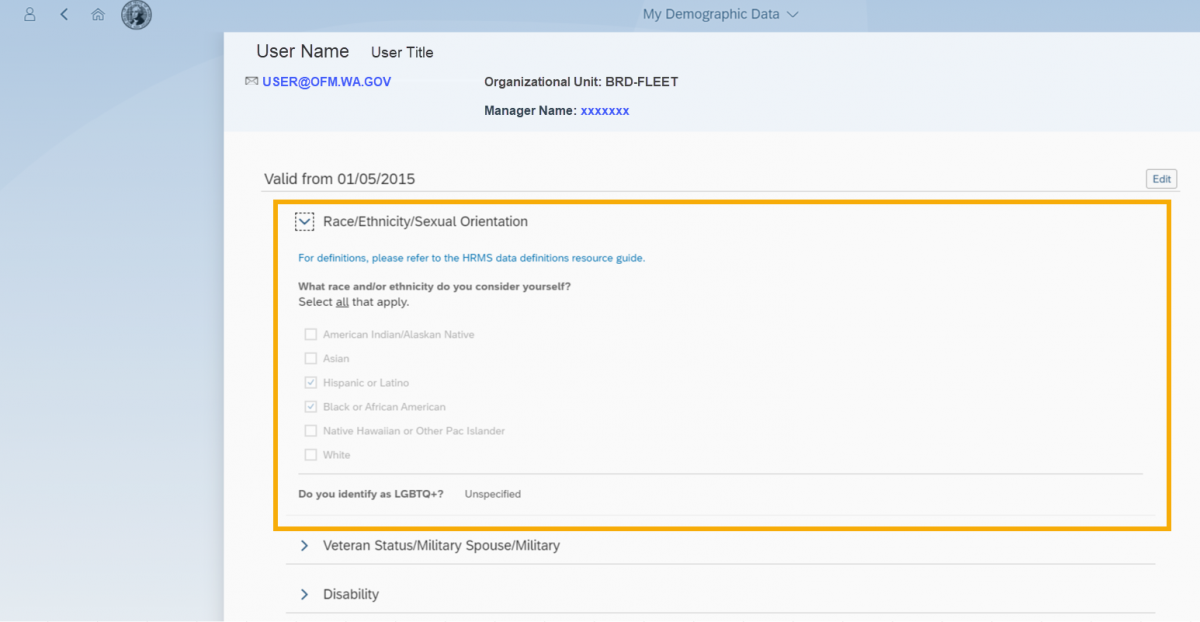Click the Washington state seal logo

[x=136, y=15]
